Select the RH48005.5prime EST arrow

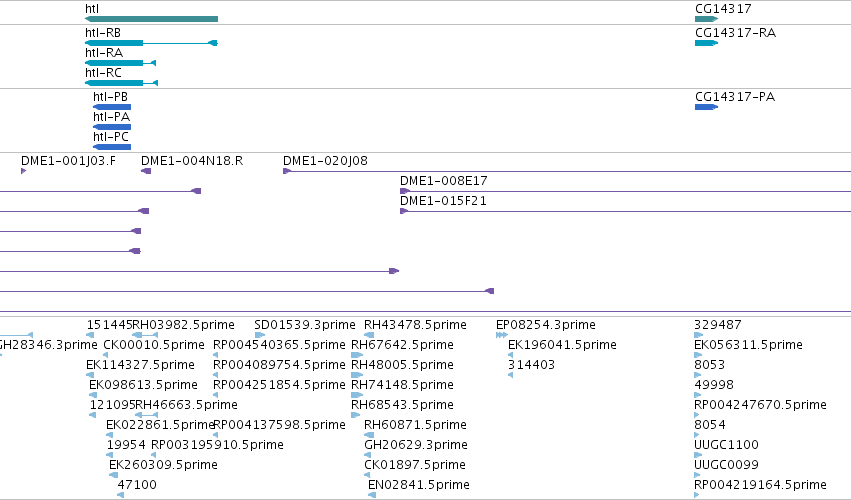357,375
